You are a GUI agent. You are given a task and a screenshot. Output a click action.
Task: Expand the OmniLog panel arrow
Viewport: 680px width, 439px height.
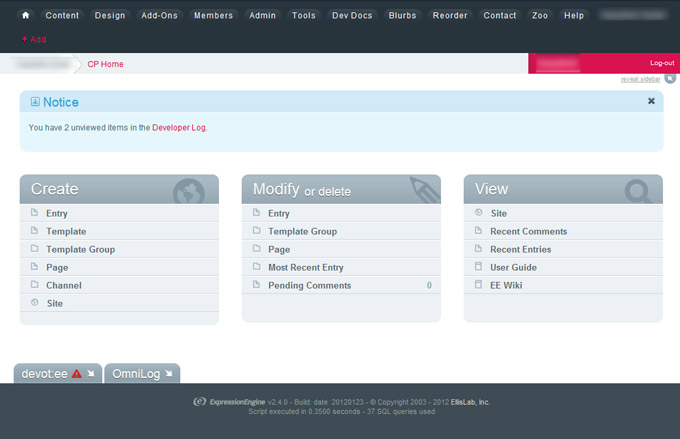169,373
